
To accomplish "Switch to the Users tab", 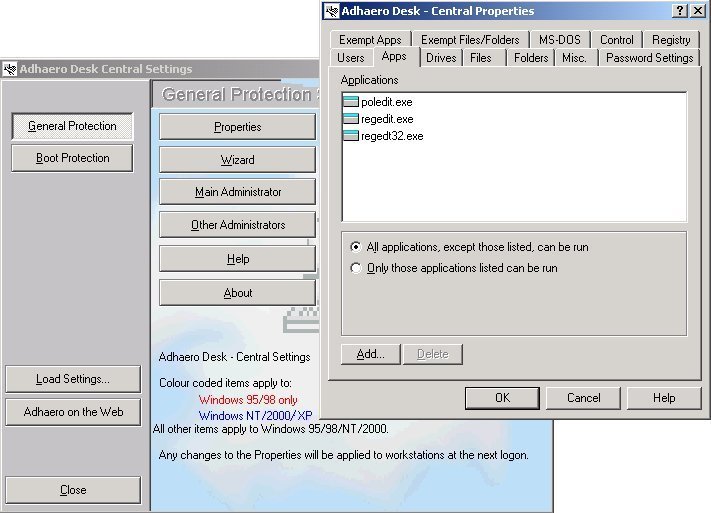I will click(351, 58).
